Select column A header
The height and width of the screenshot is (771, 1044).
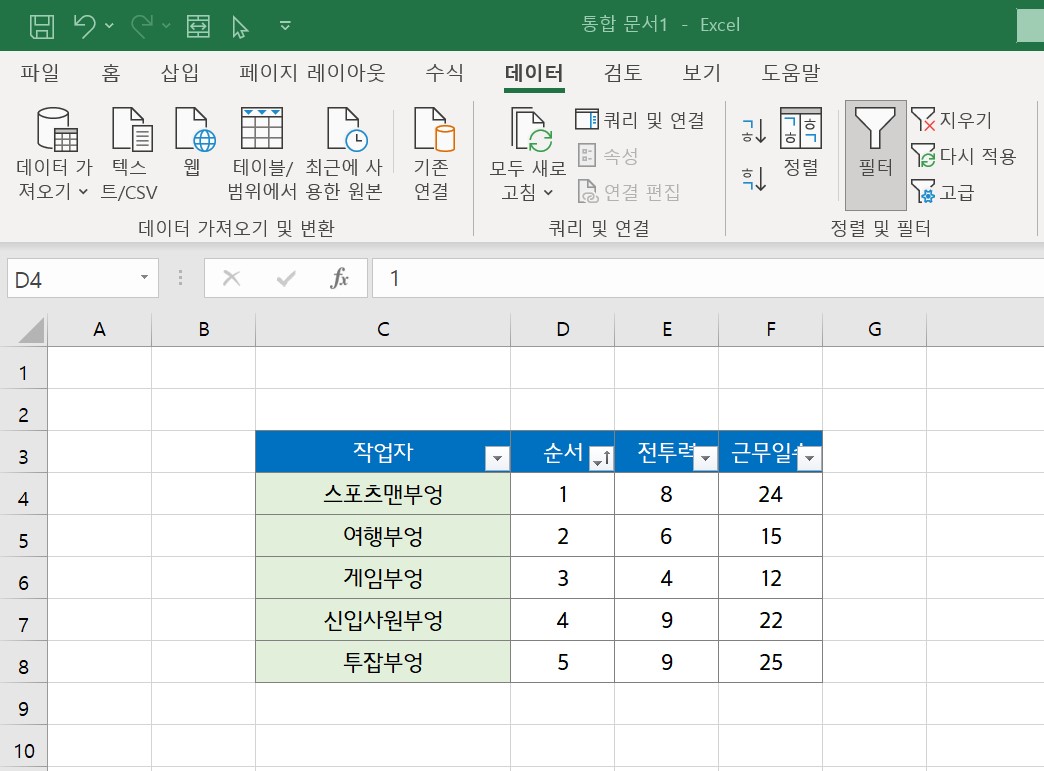[99, 329]
